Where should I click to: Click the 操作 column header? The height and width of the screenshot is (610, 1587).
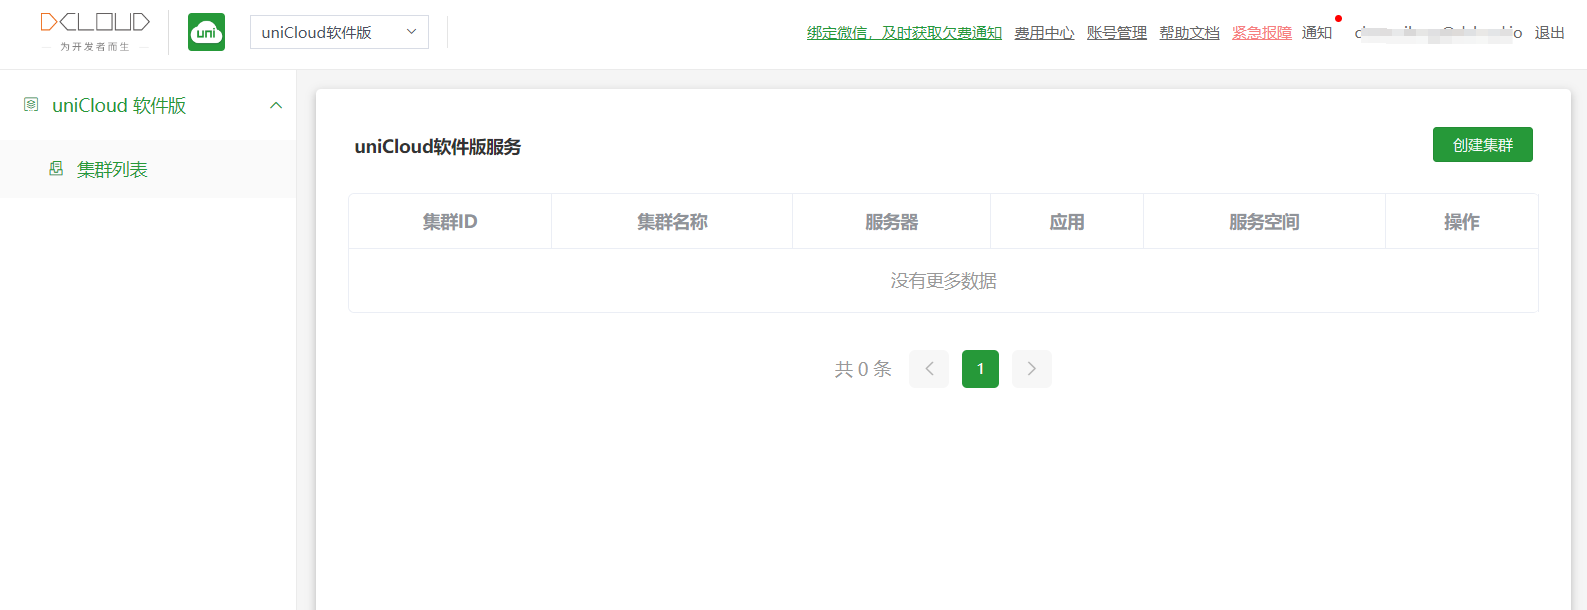pyautogui.click(x=1462, y=222)
